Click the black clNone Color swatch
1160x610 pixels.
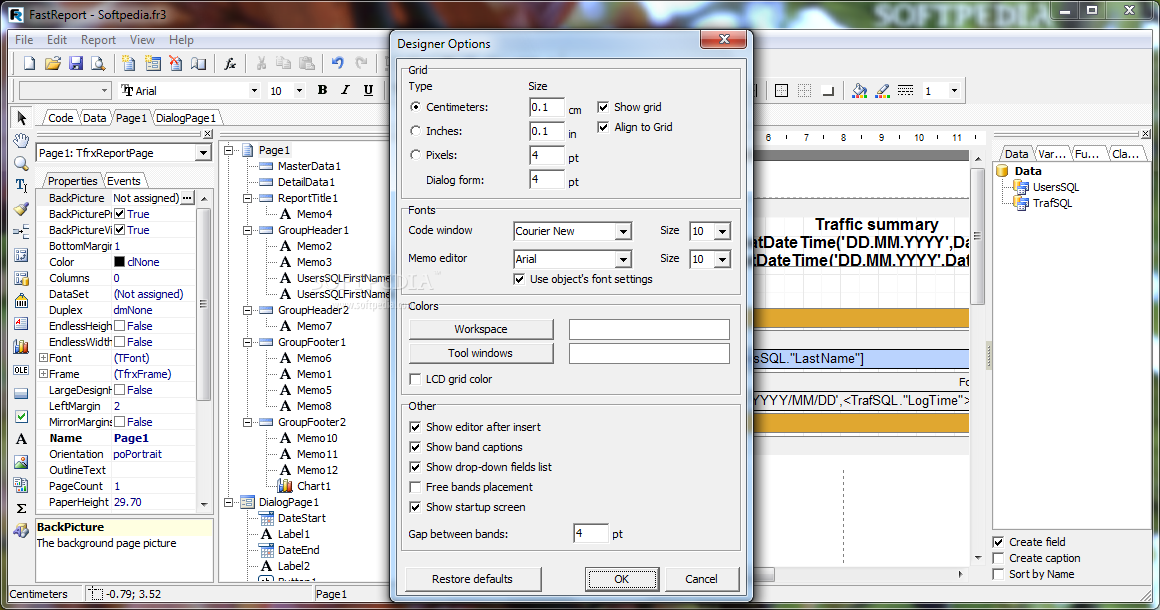pyautogui.click(x=119, y=262)
